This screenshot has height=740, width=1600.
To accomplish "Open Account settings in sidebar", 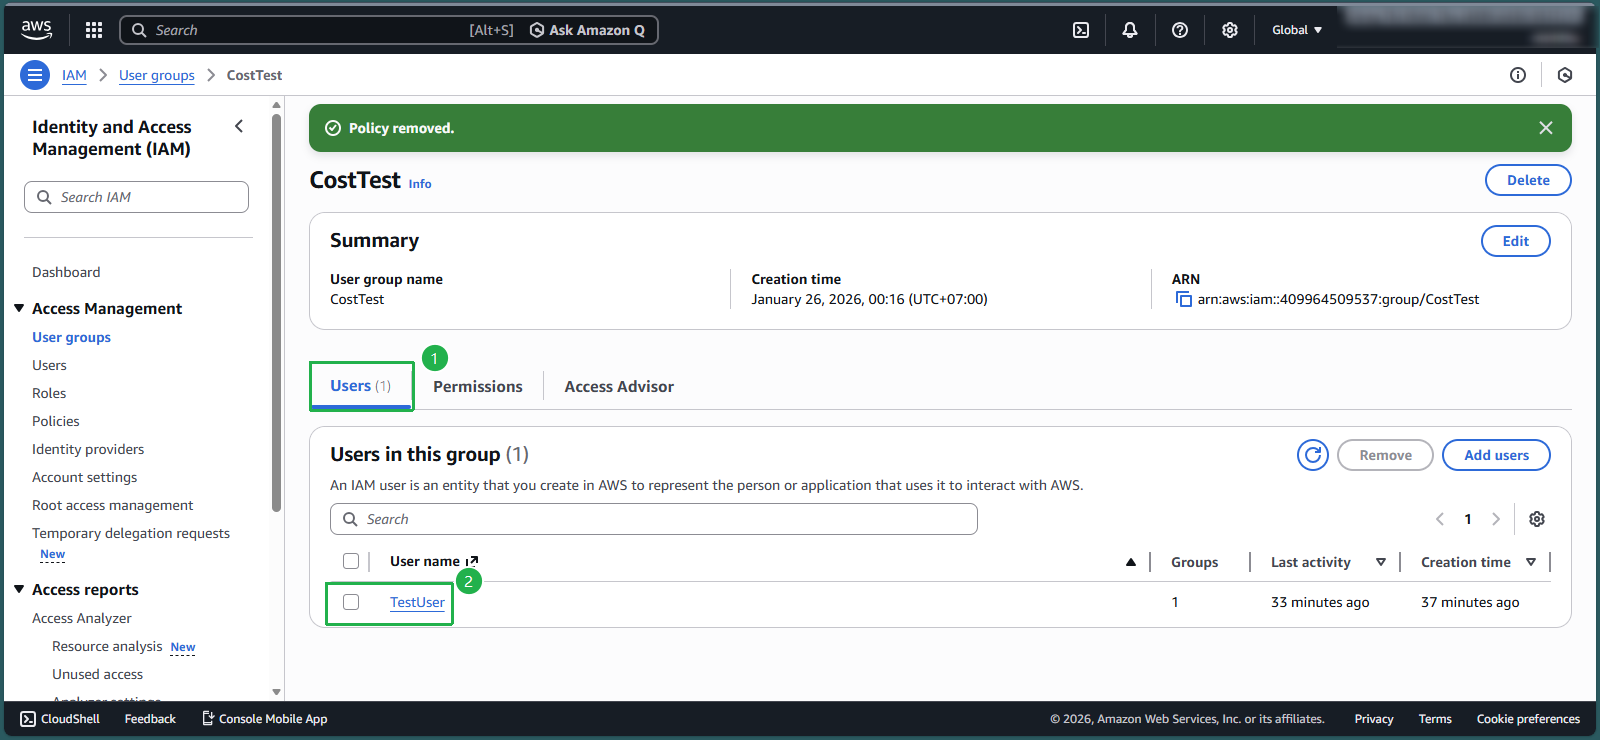I will (x=85, y=477).
